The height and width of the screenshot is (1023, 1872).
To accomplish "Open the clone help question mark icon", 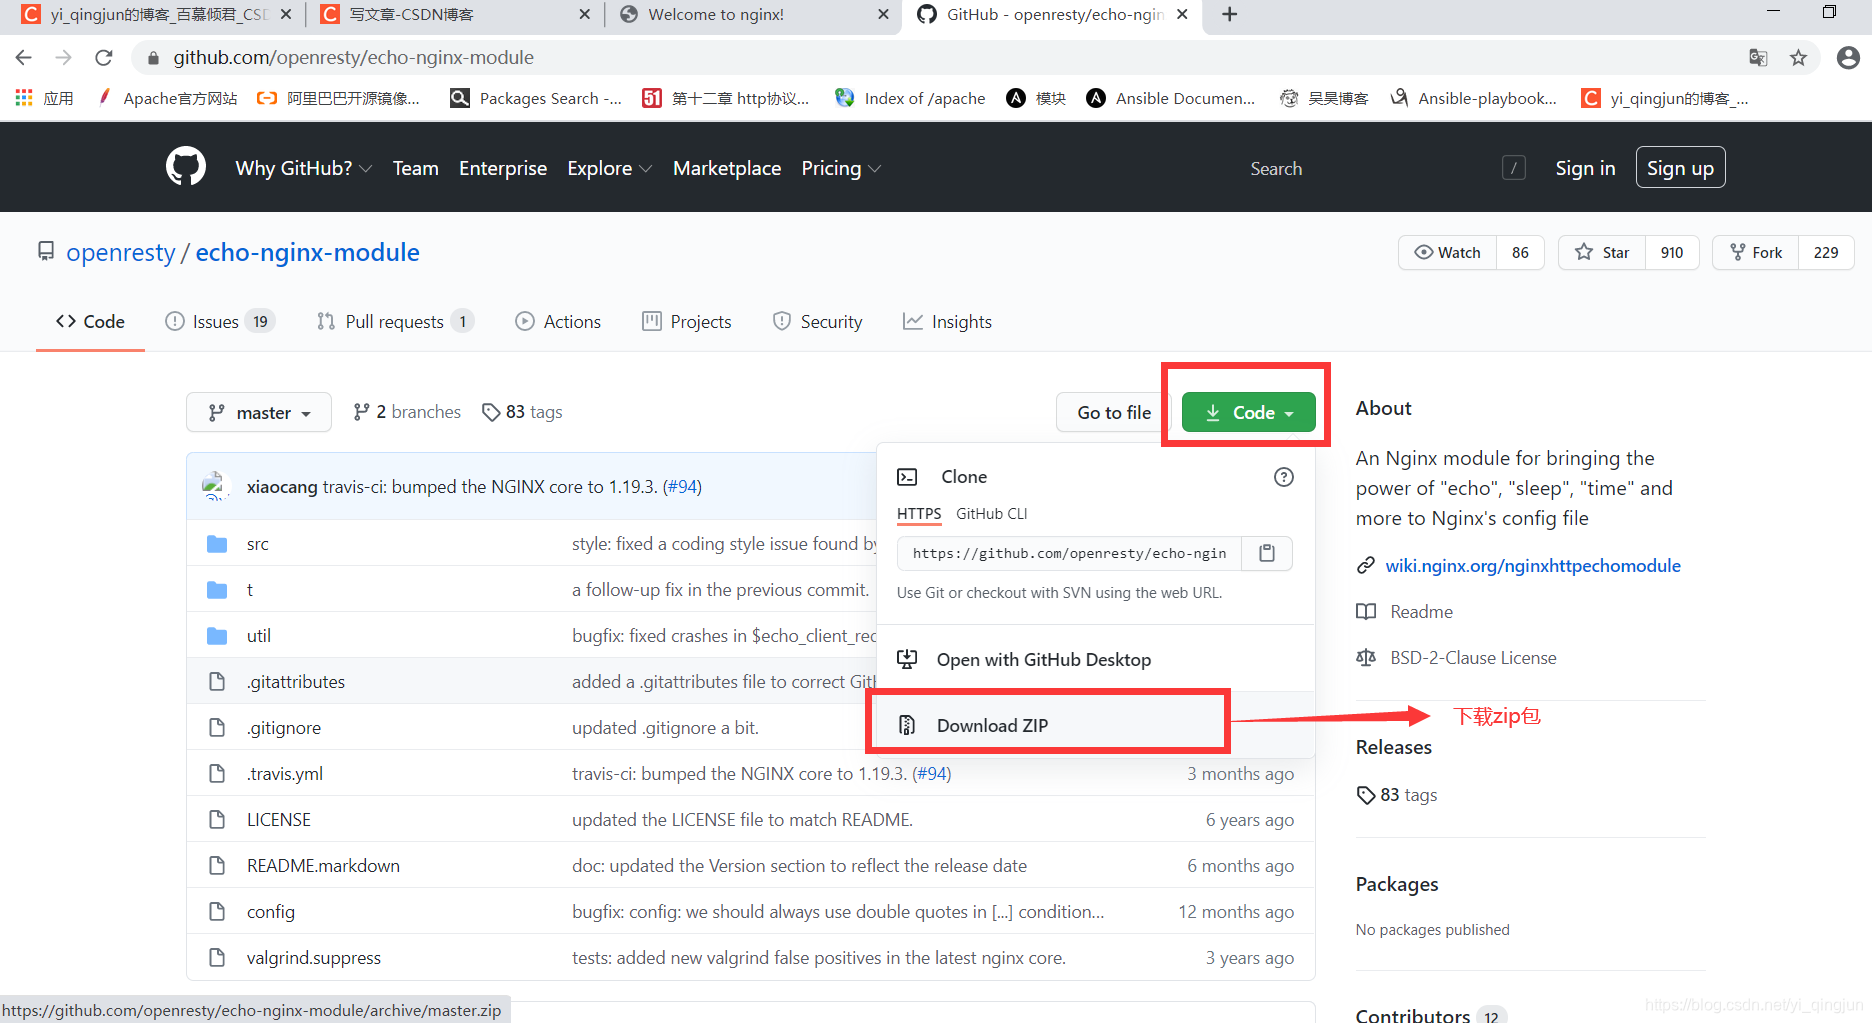I will click(1284, 477).
